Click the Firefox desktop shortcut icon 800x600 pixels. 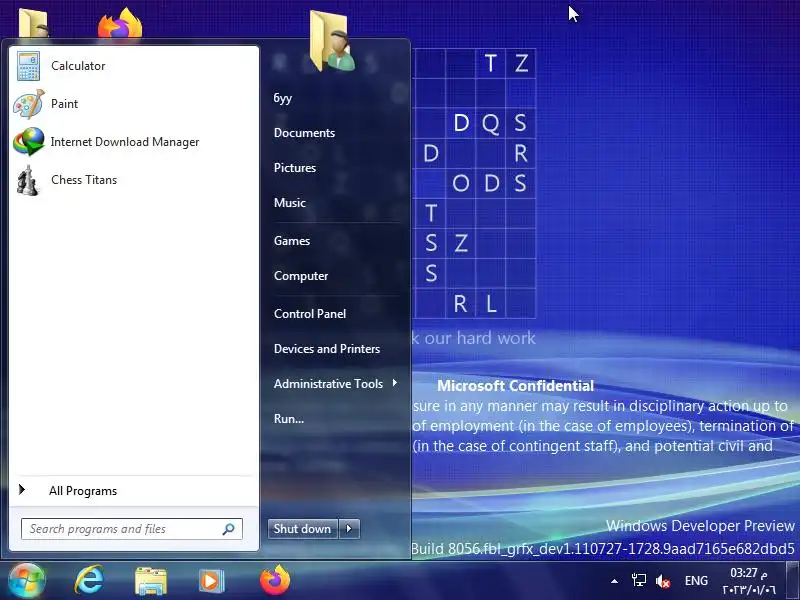click(x=120, y=23)
